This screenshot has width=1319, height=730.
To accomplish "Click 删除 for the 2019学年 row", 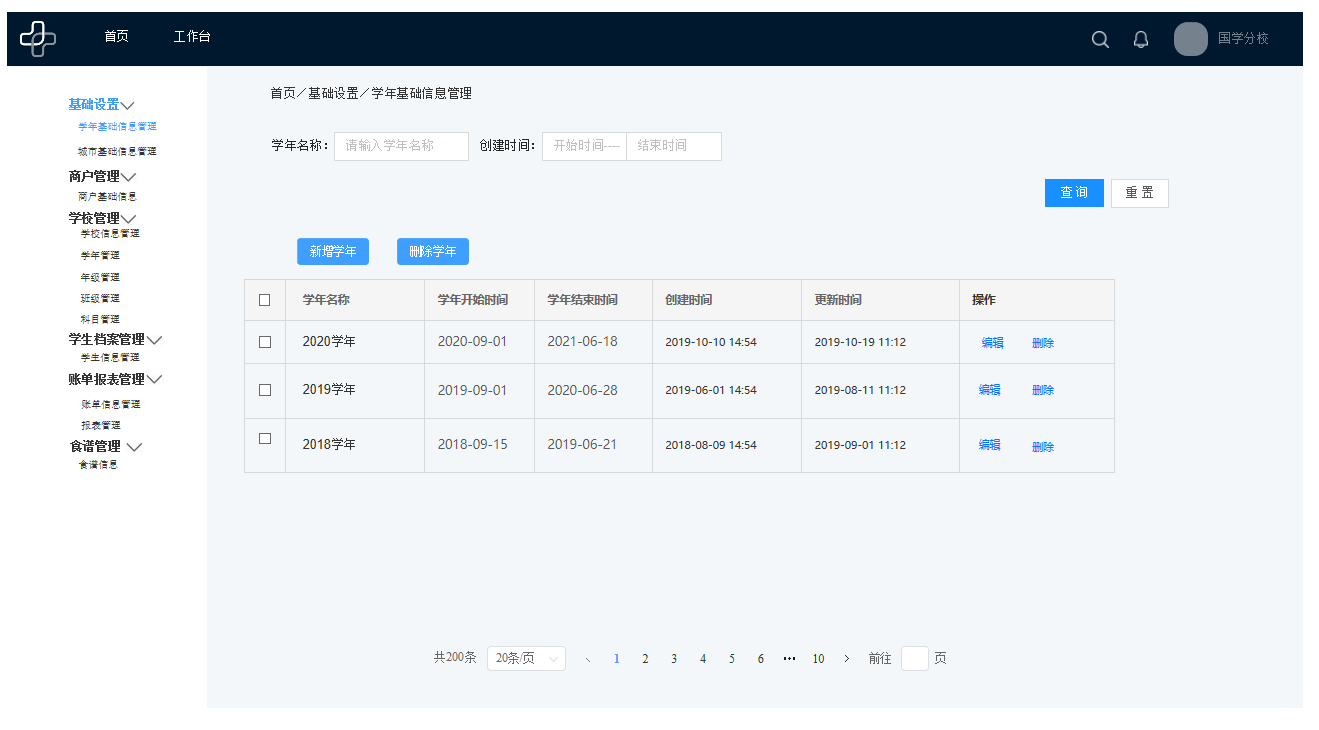I will tap(1043, 390).
